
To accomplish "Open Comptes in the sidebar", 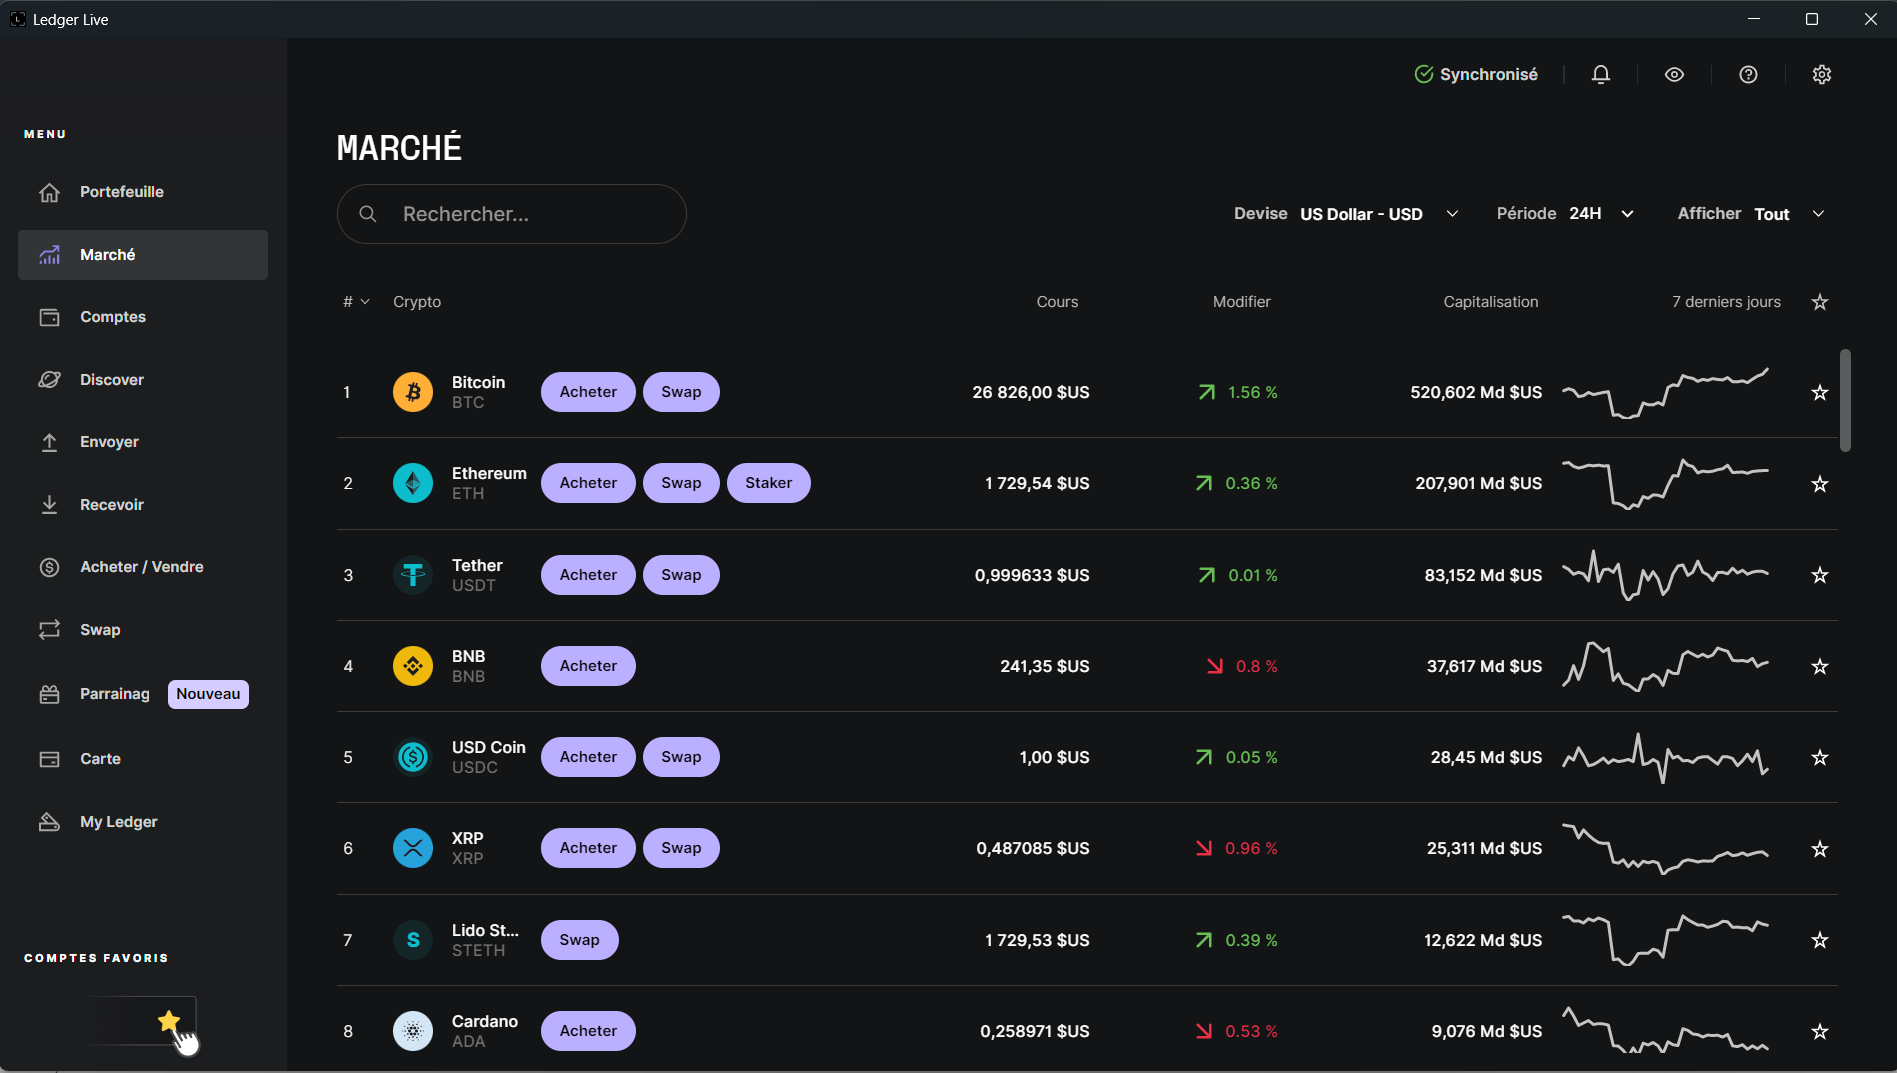I will [x=143, y=317].
